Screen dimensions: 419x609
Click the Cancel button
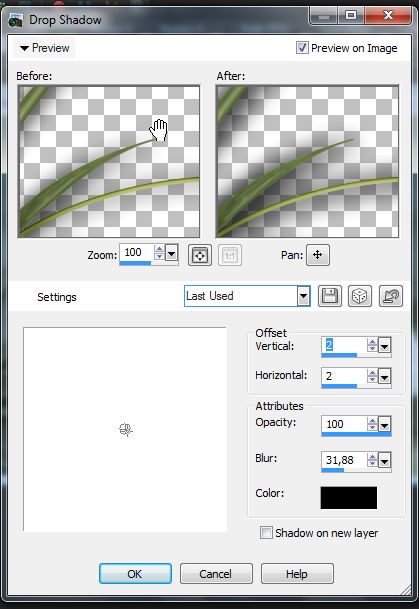[x=216, y=574]
